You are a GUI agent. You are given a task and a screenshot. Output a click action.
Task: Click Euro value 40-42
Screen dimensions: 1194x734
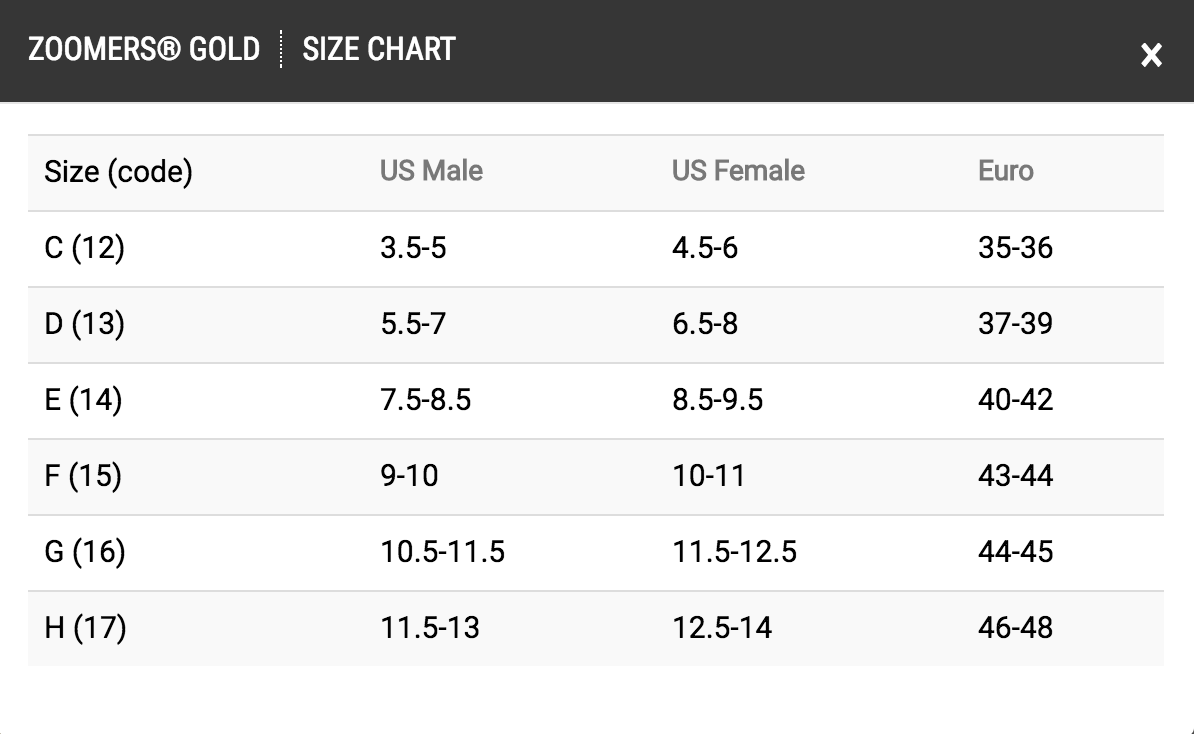coord(1015,400)
